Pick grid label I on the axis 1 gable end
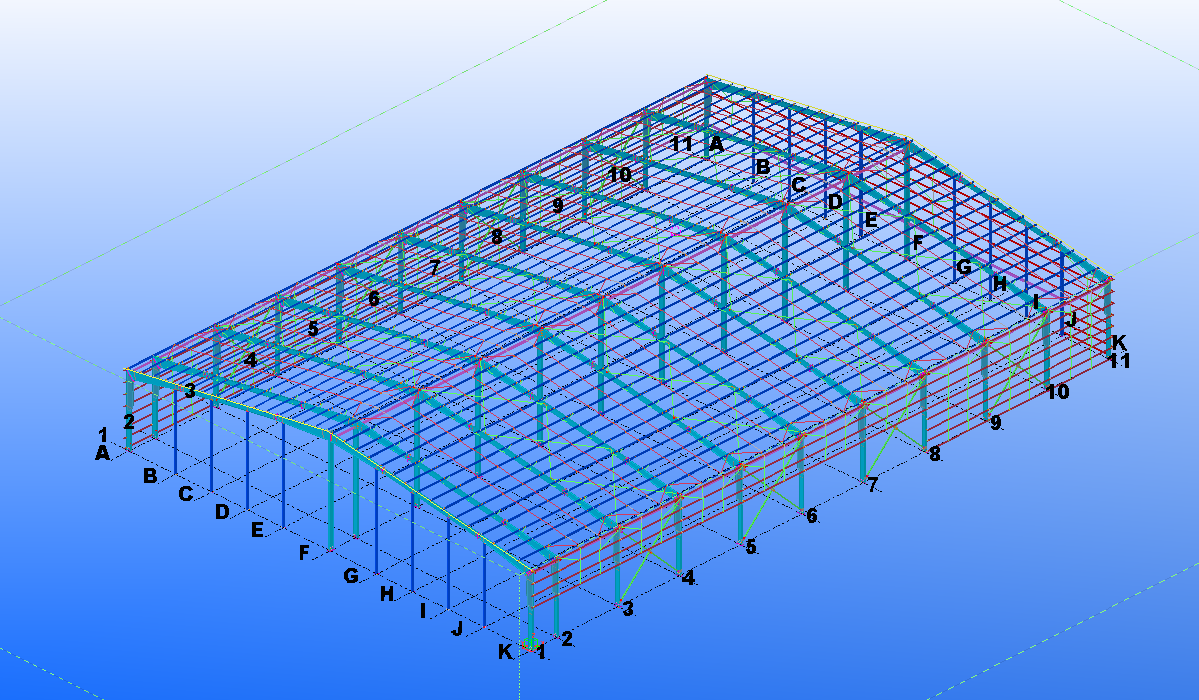This screenshot has width=1199, height=700. [x=423, y=610]
